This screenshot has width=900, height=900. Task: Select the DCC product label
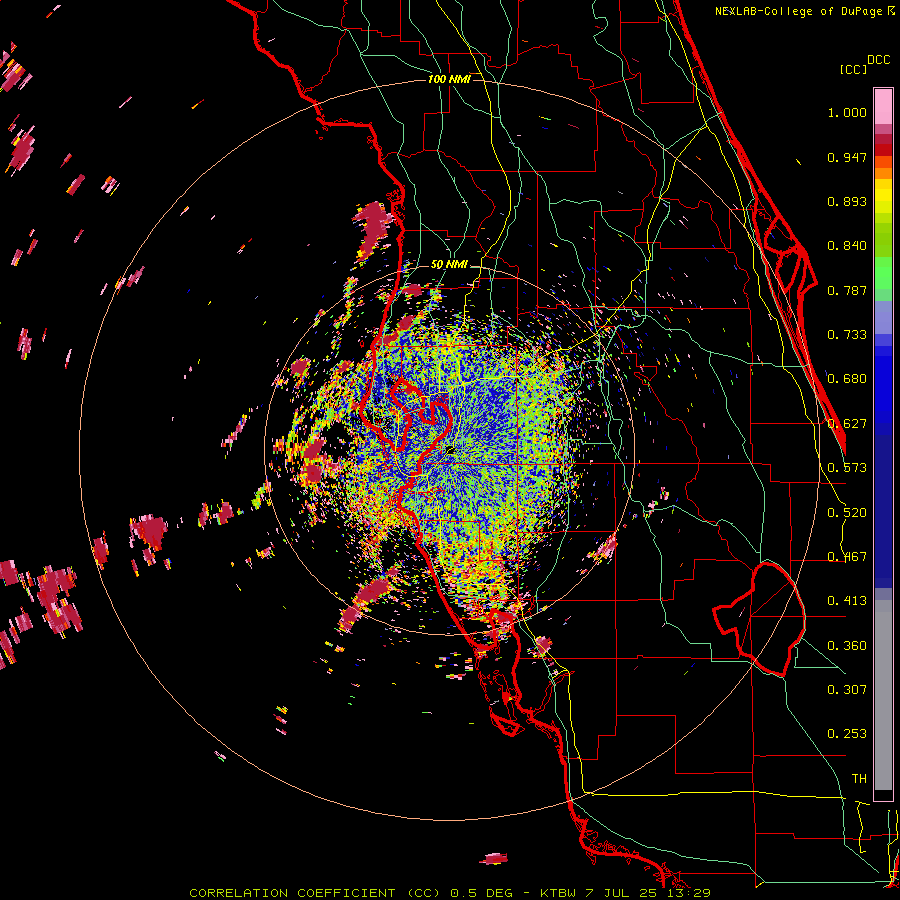[x=878, y=60]
